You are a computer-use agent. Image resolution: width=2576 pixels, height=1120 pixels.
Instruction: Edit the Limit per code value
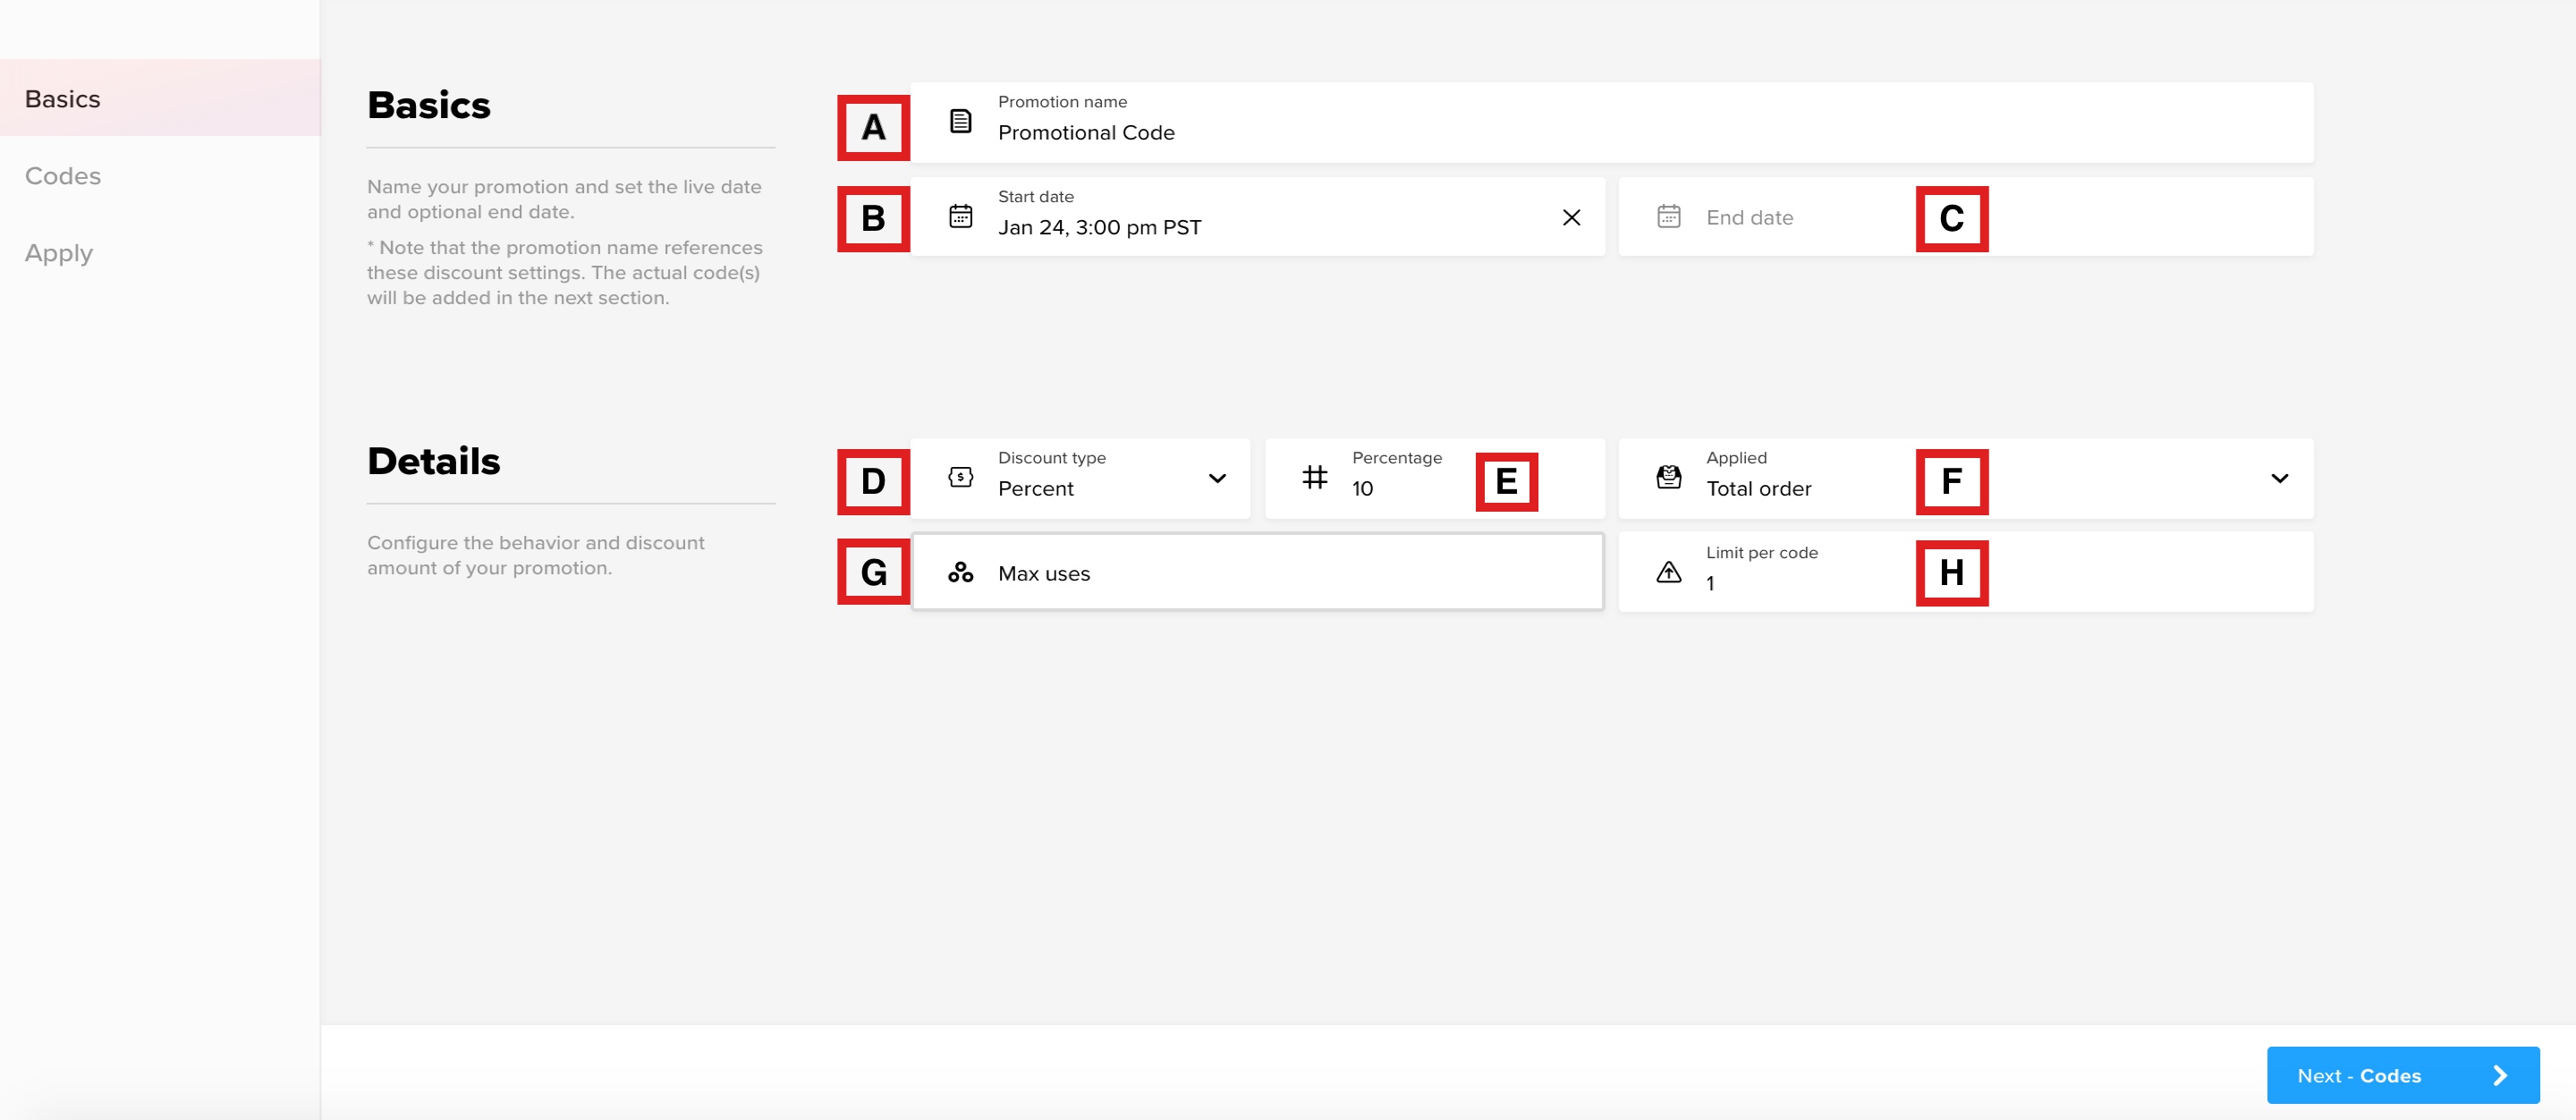coord(1965,572)
